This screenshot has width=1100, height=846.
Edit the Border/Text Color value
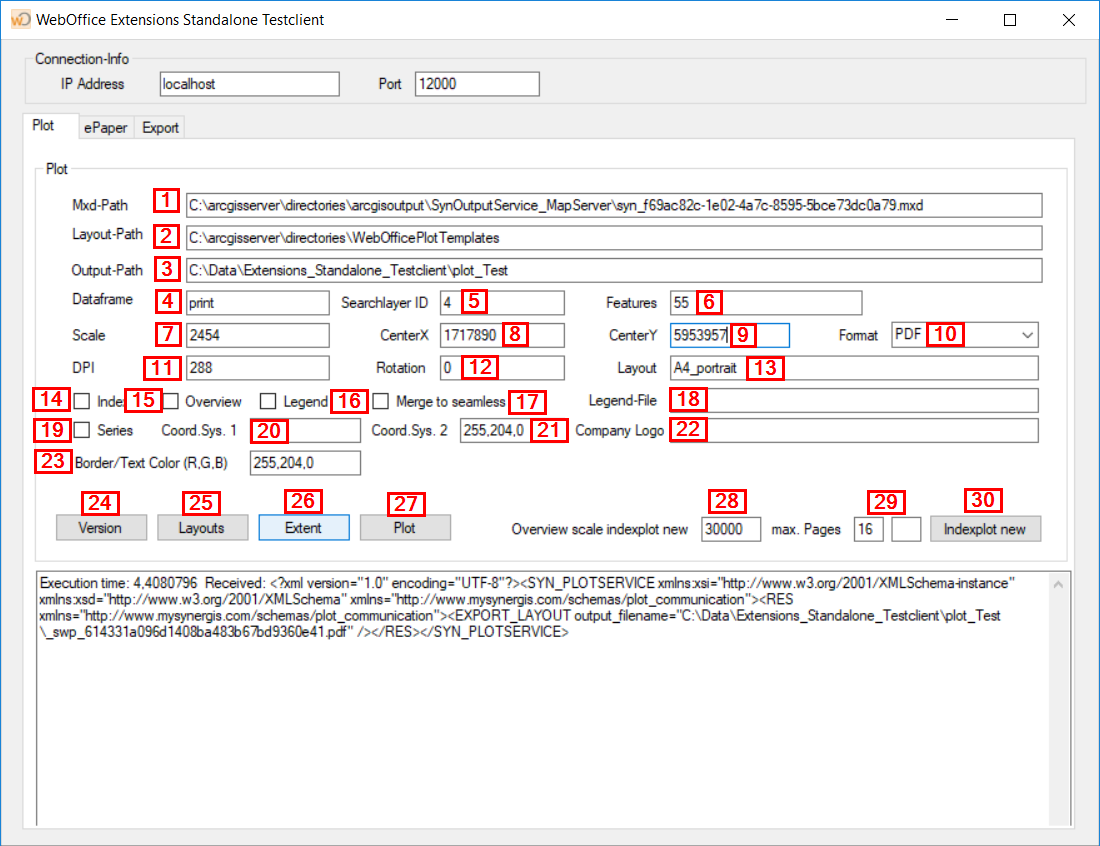tap(304, 463)
